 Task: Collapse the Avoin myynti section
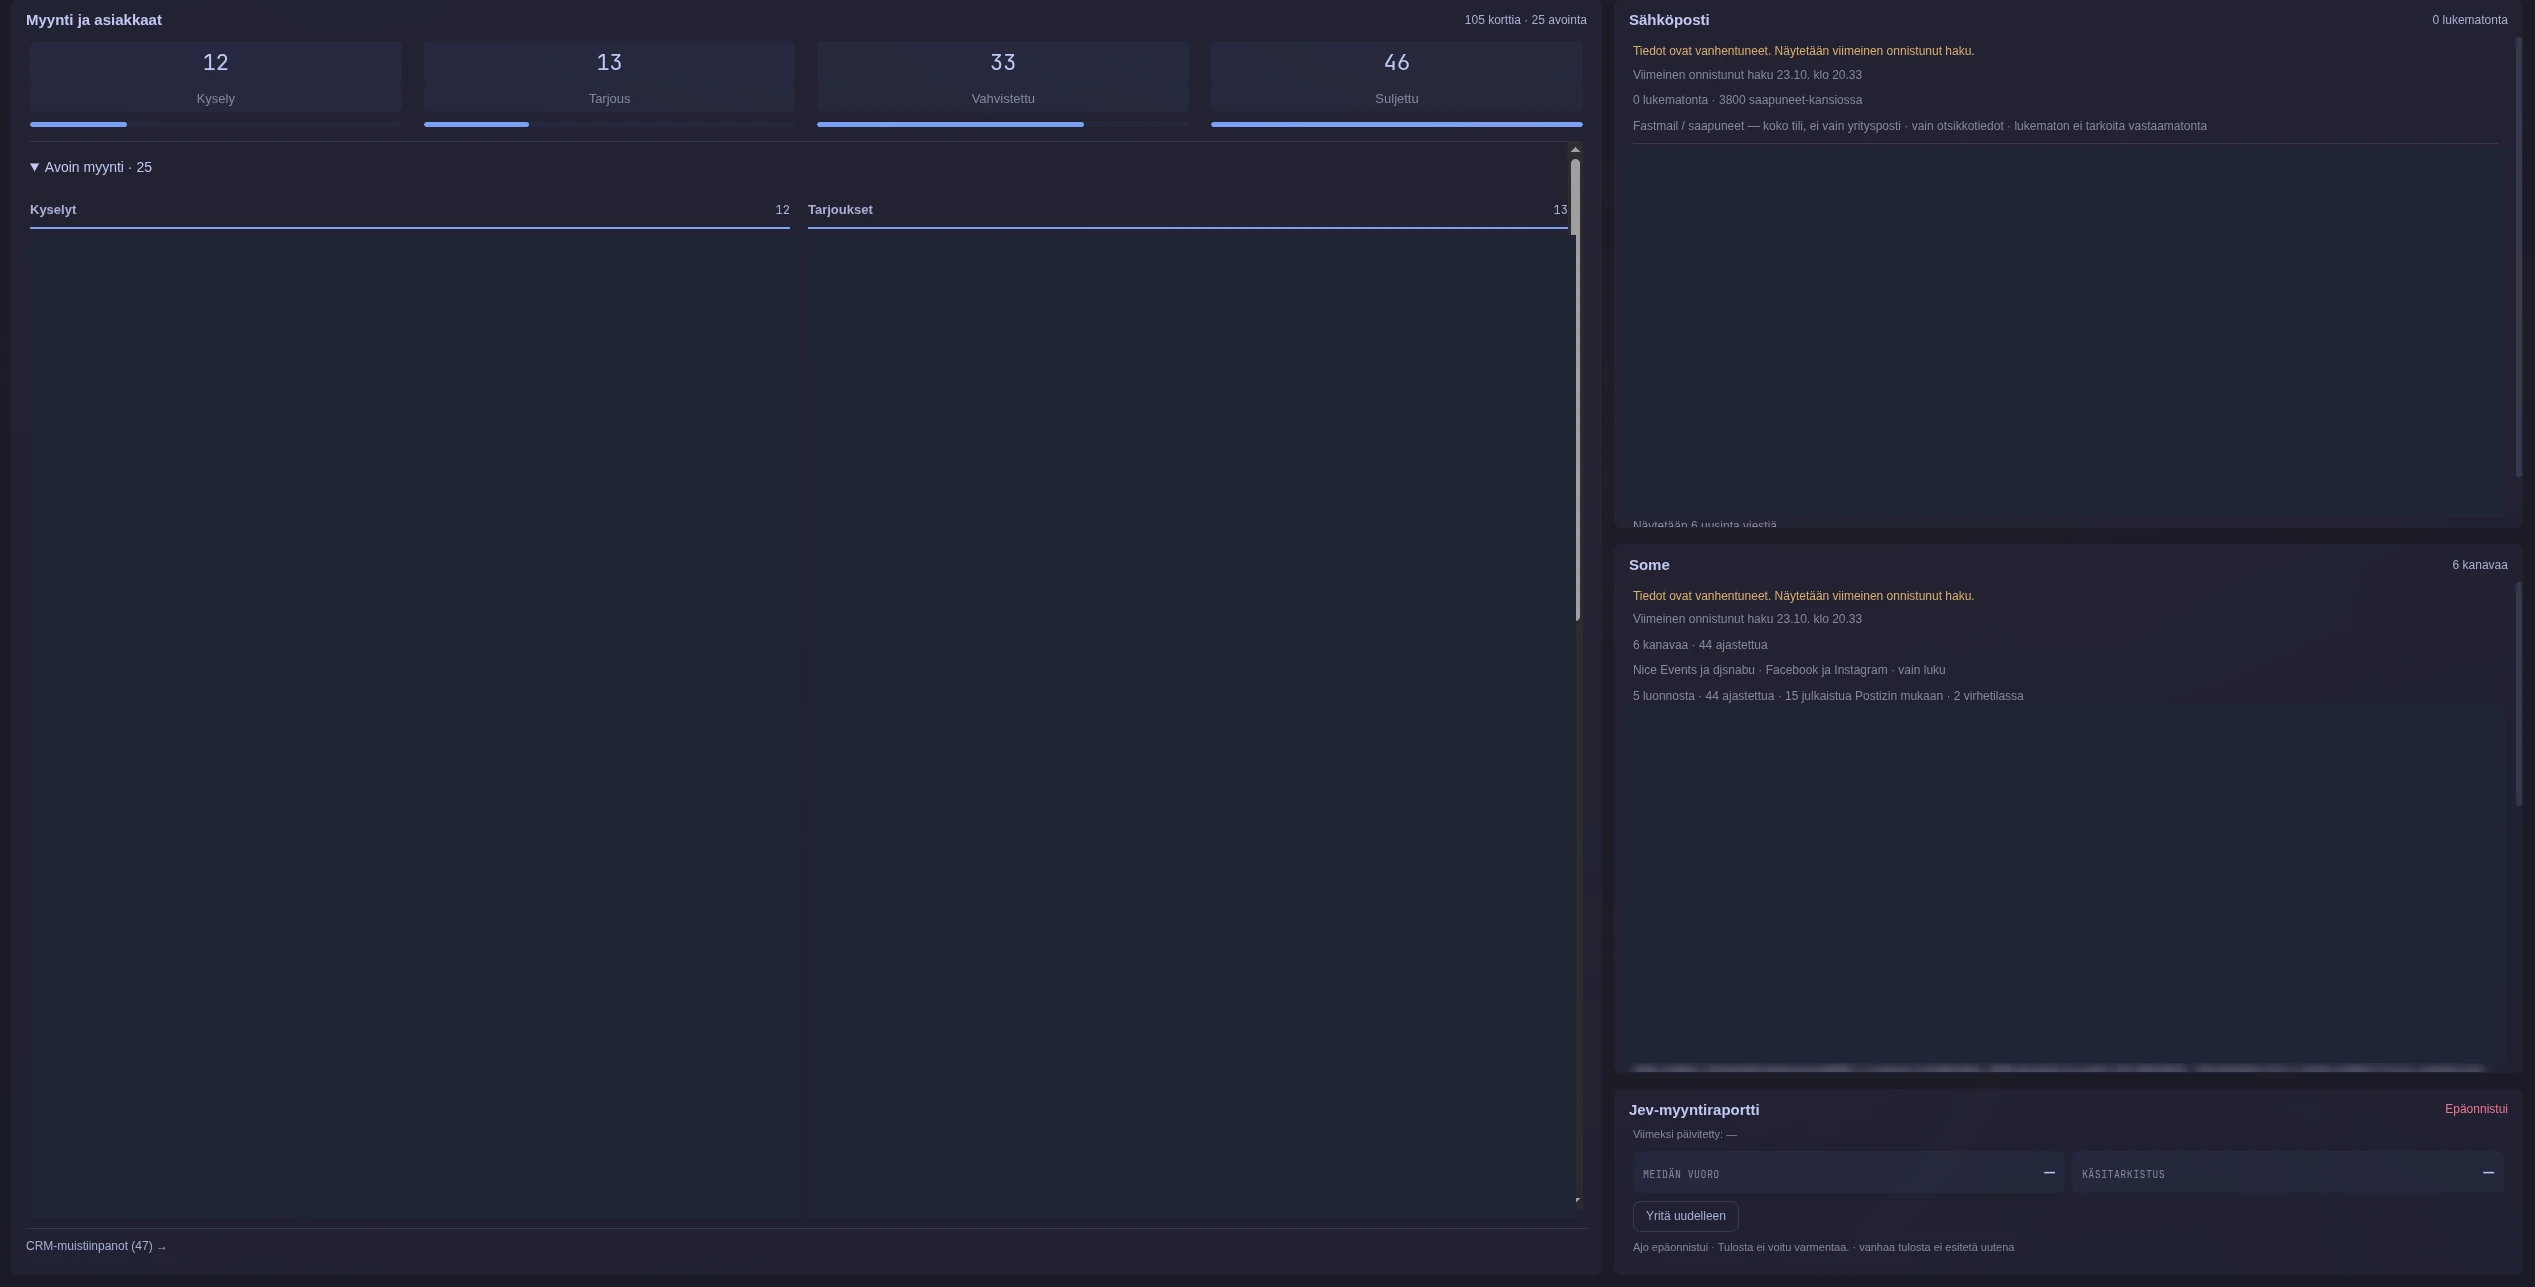[91, 167]
